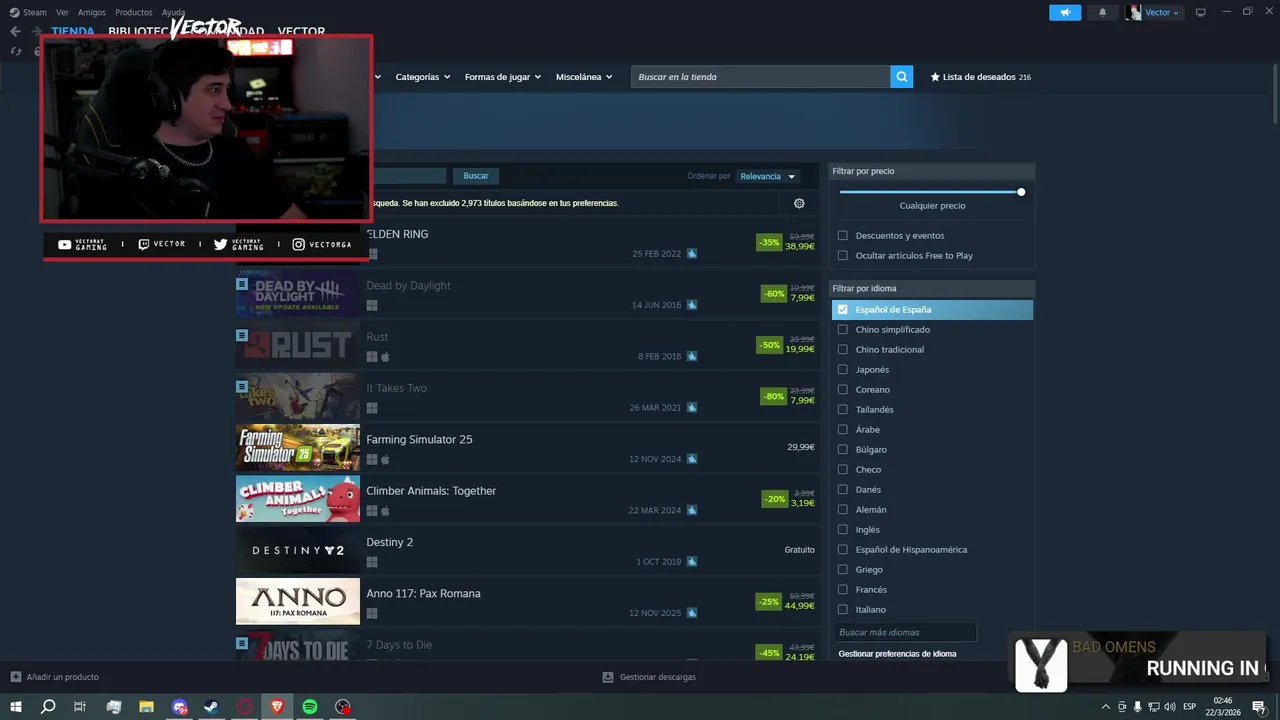This screenshot has height=720, width=1280.
Task: Open Brave browser from the taskbar
Action: (x=277, y=707)
